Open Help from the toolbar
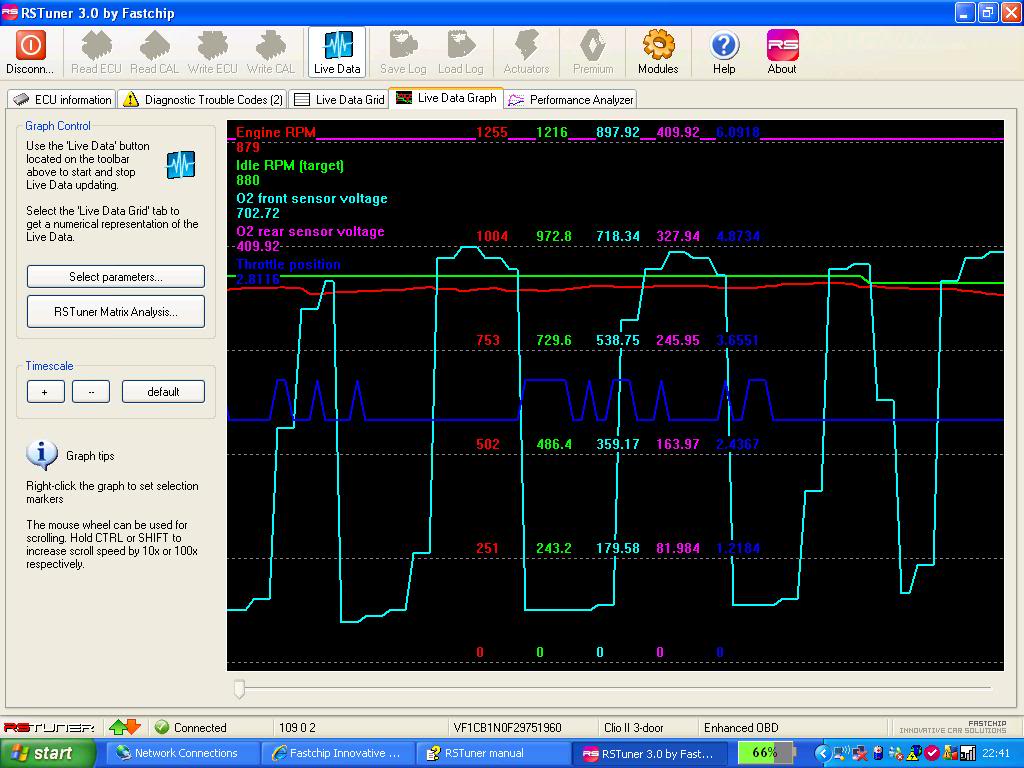The width and height of the screenshot is (1024, 768). (x=724, y=46)
